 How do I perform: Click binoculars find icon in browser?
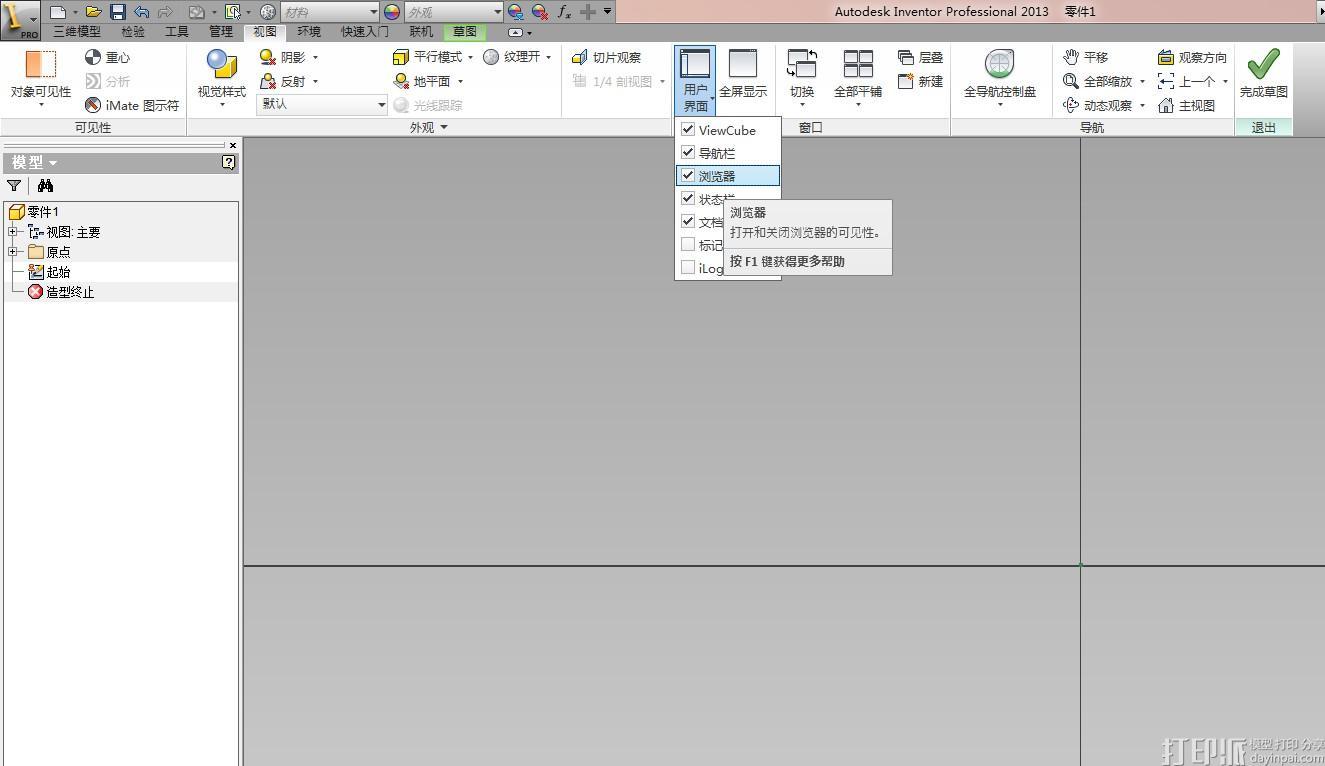[45, 186]
